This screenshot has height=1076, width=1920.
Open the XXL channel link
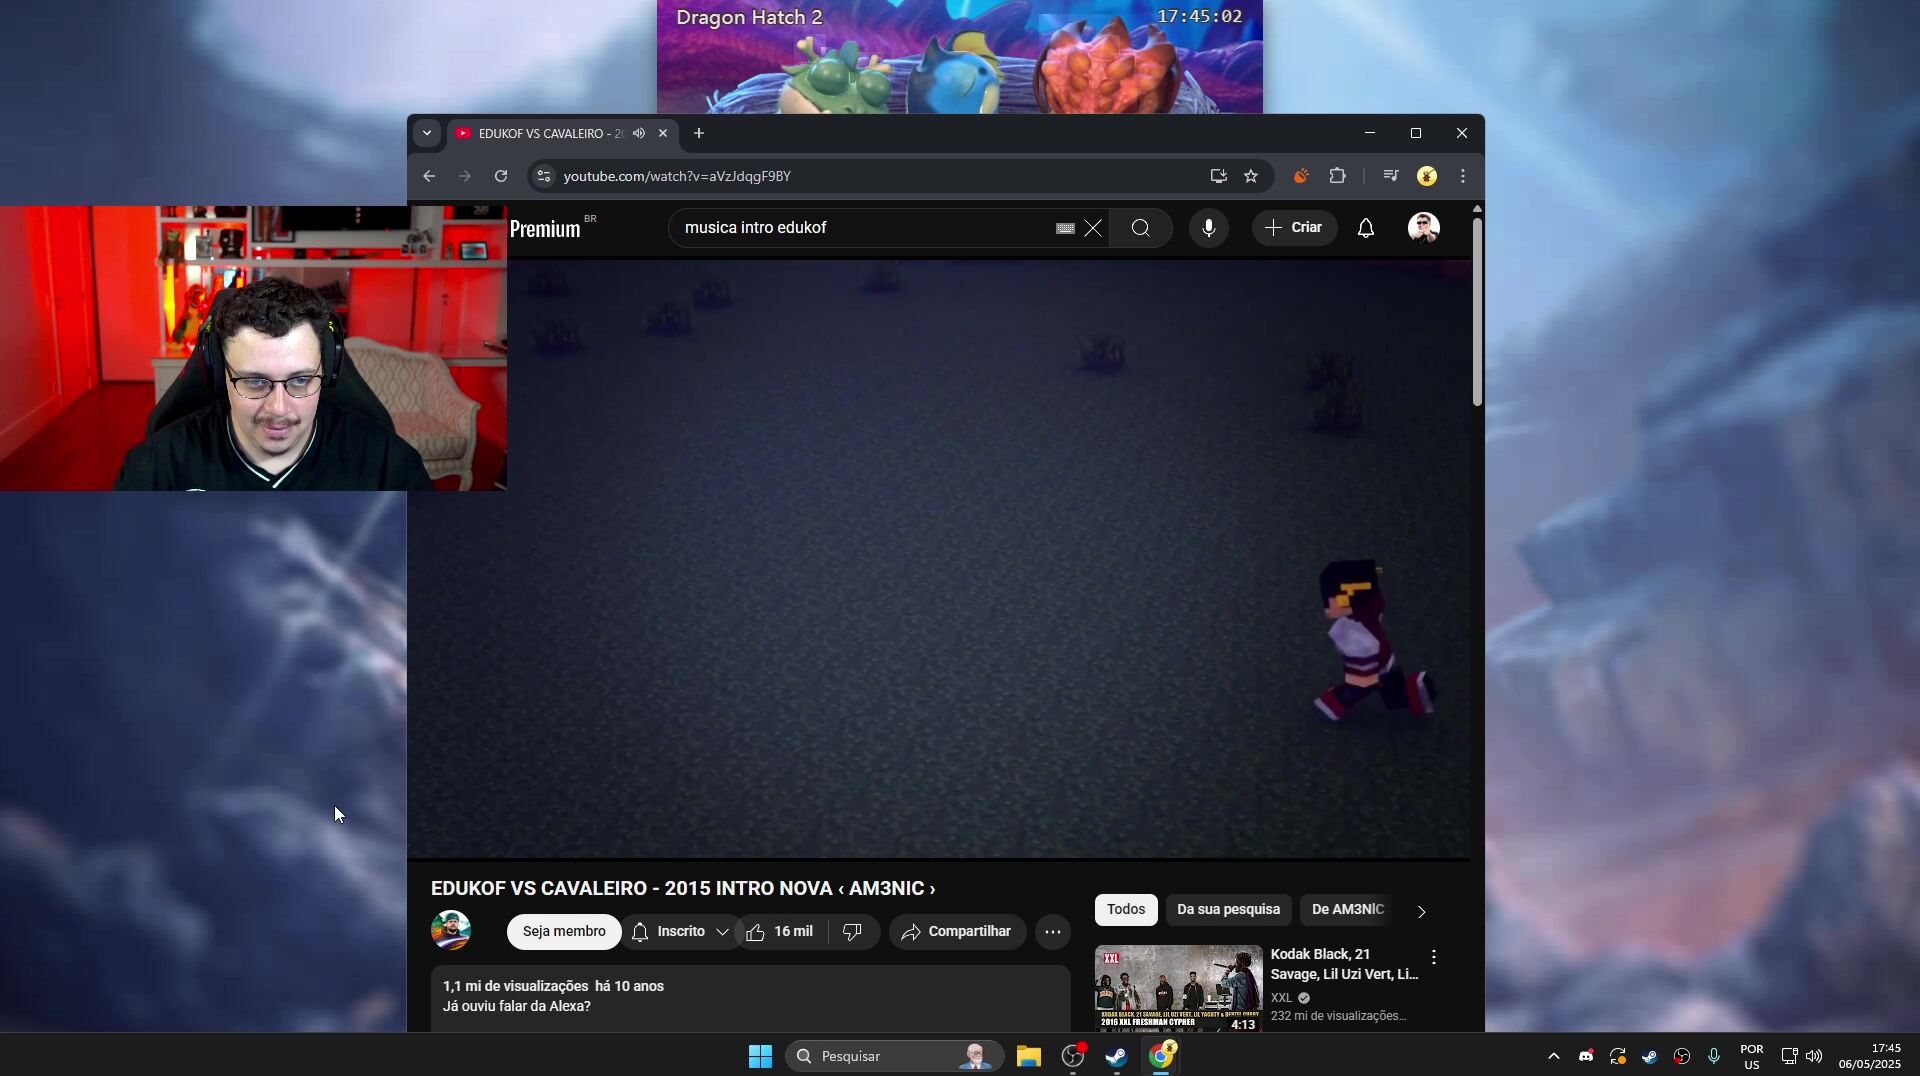click(1281, 998)
